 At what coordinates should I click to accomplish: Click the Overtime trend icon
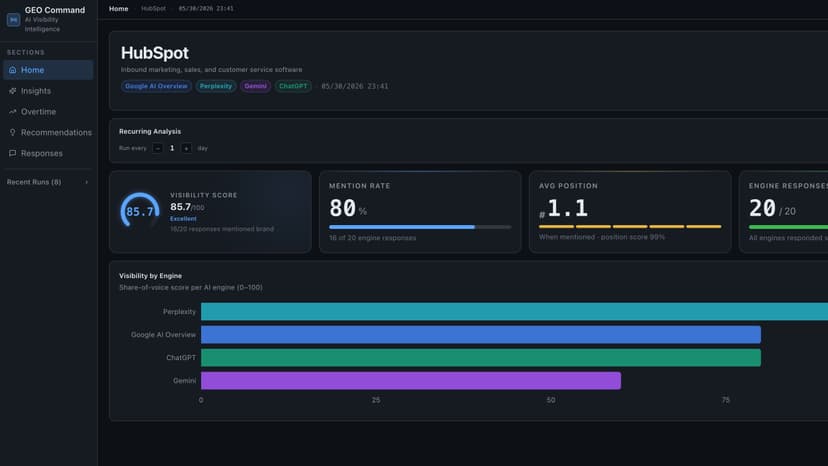[x=13, y=111]
